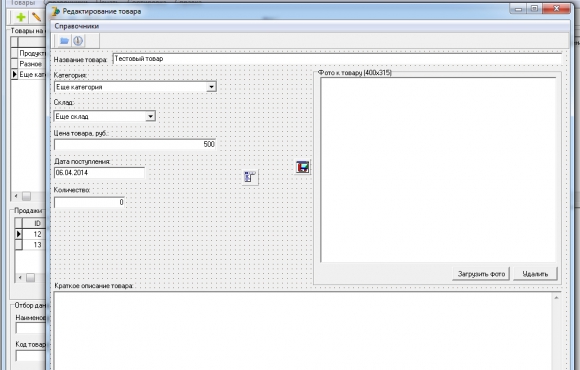This screenshot has width=580, height=370.
Task: Click the blue folder toolbar icon
Action: pos(64,41)
